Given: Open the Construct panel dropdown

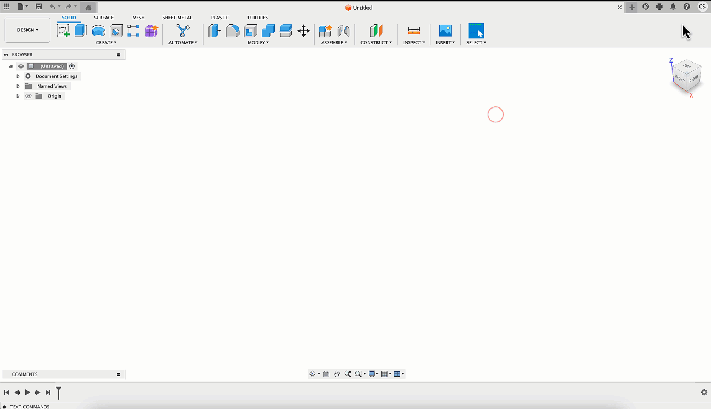Looking at the screenshot, I should tap(376, 43).
